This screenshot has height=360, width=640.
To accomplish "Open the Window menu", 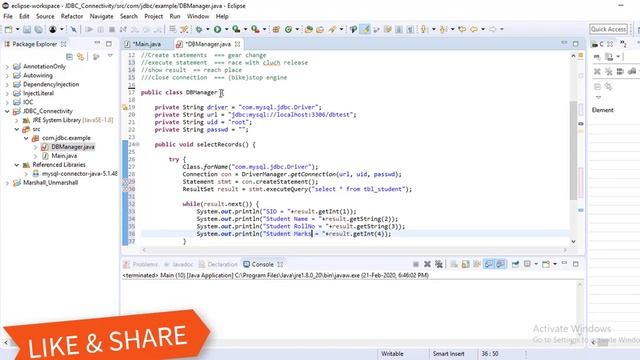I will tap(198, 16).
